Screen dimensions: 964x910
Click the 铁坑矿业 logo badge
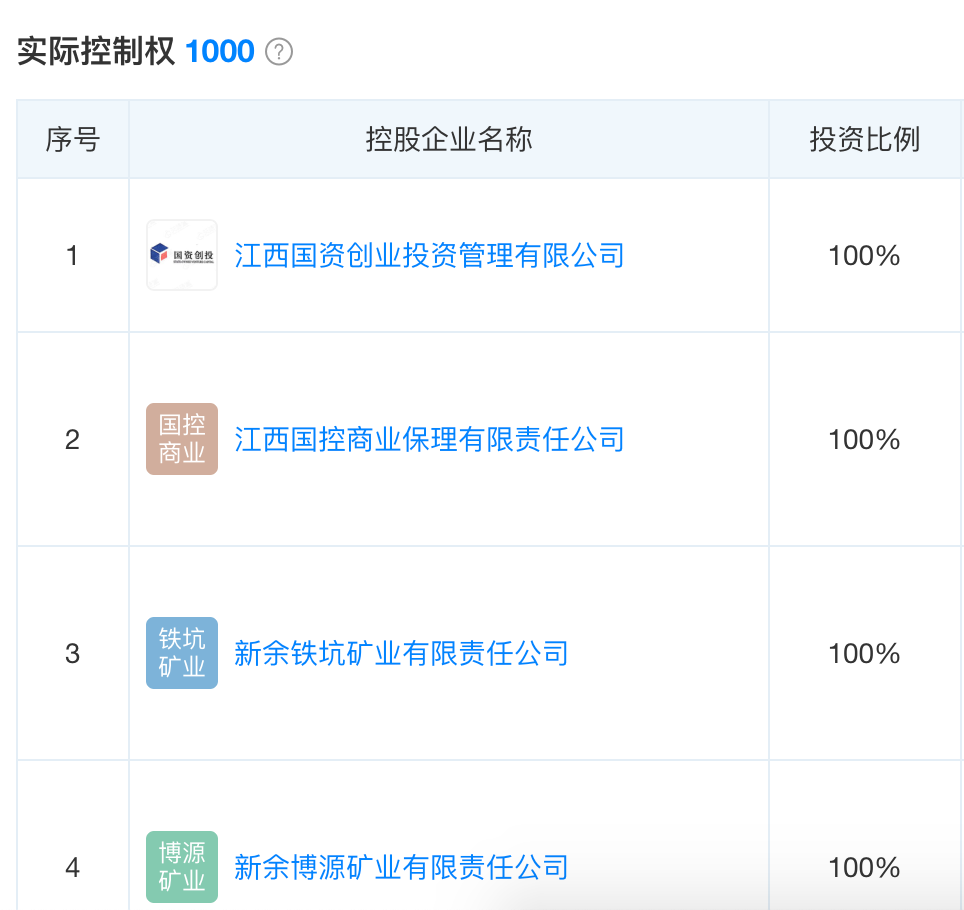click(x=182, y=653)
